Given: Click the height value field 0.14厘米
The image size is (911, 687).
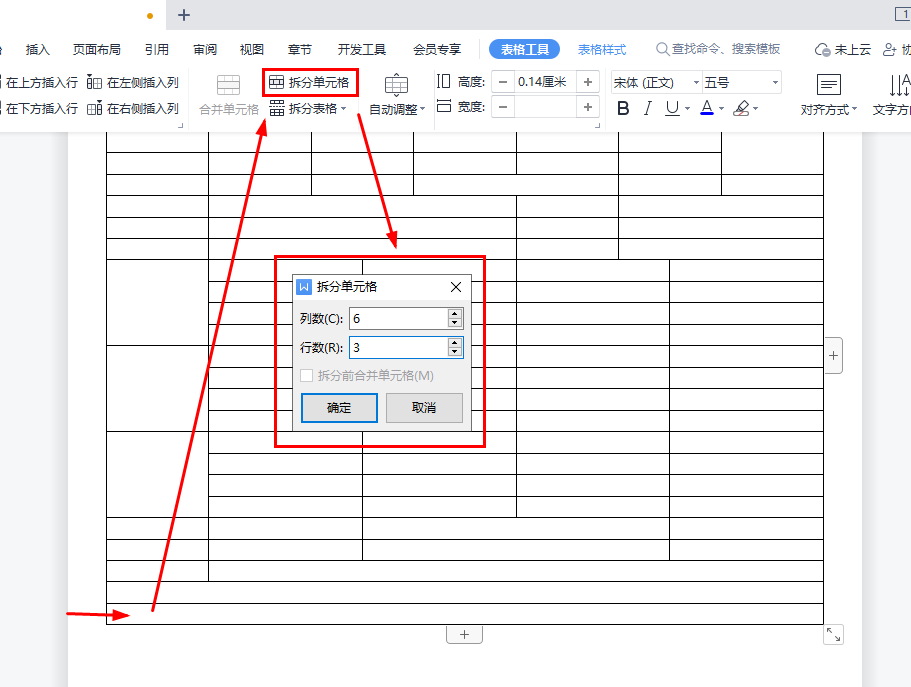Looking at the screenshot, I should click(x=545, y=82).
